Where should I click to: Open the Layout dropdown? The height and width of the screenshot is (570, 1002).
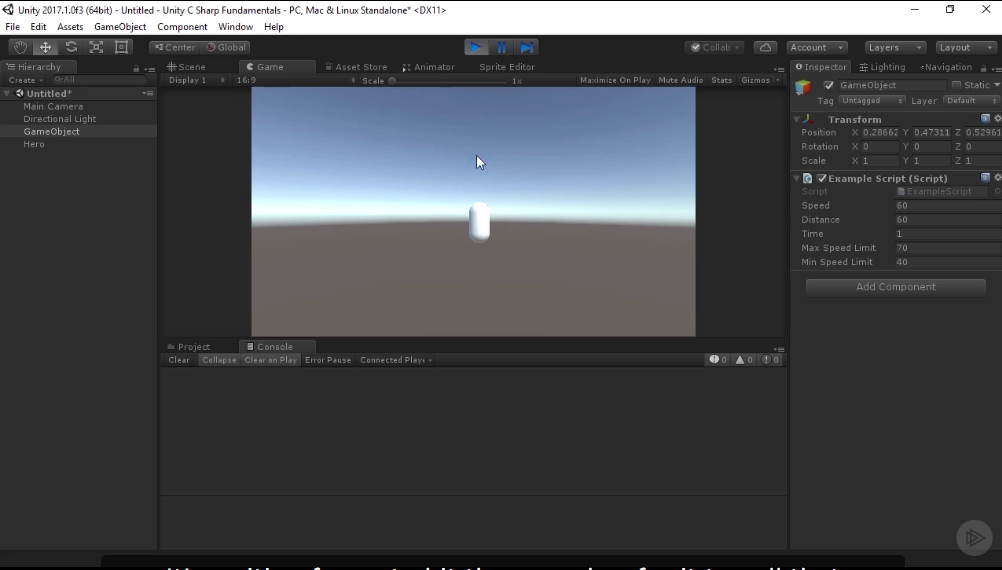pyautogui.click(x=965, y=47)
